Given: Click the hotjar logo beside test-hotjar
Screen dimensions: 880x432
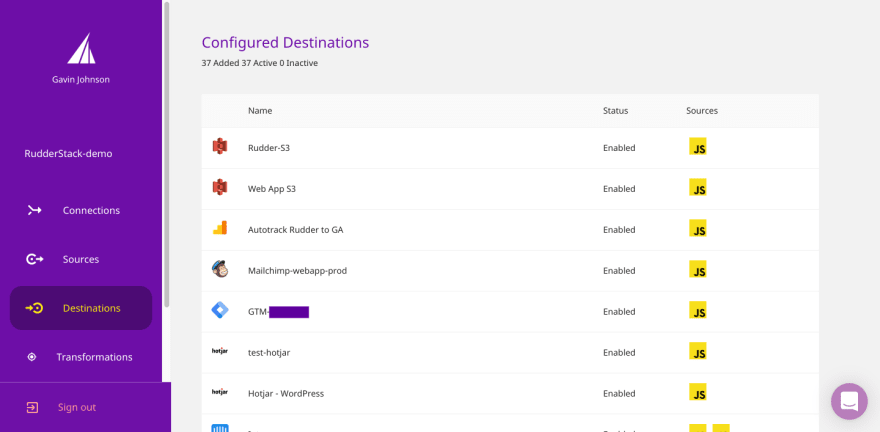Looking at the screenshot, I should point(220,351).
